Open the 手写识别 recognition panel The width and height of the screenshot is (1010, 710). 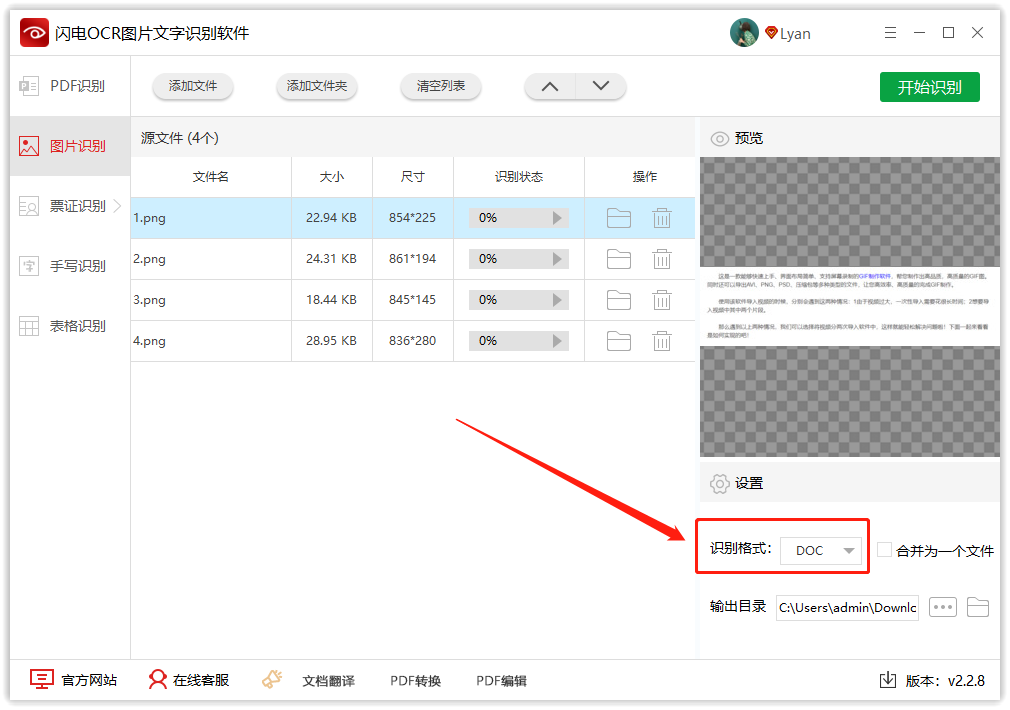tap(66, 265)
